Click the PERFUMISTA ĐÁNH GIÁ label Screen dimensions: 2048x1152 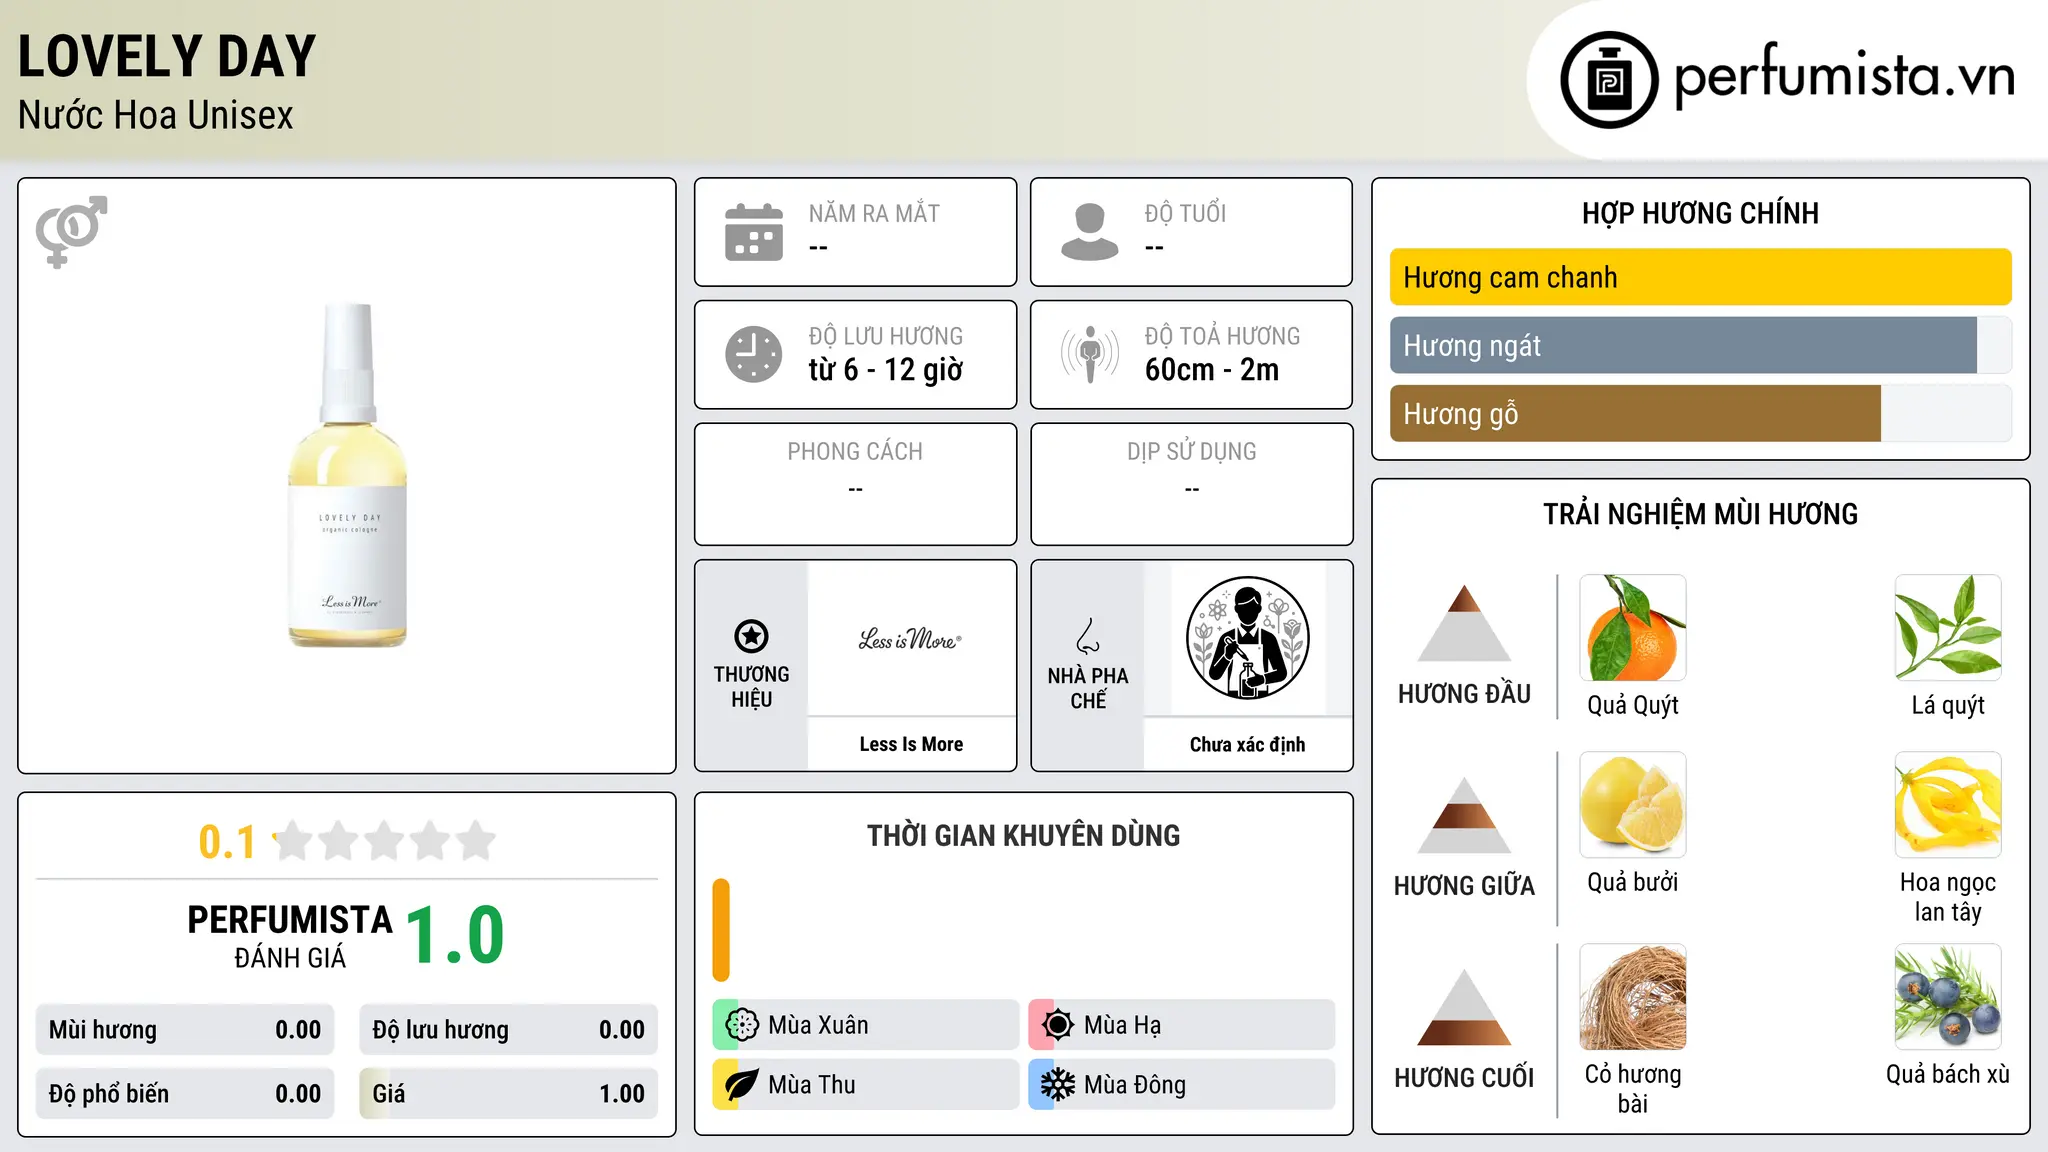click(x=290, y=936)
